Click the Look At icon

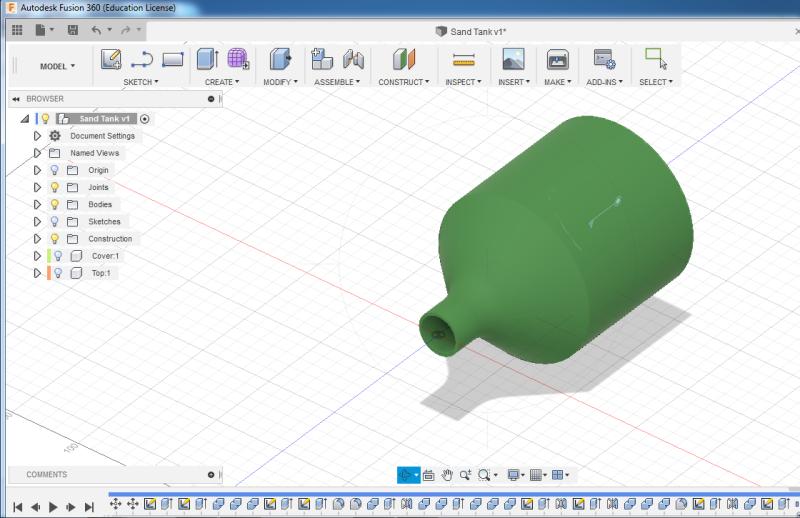tap(429, 475)
